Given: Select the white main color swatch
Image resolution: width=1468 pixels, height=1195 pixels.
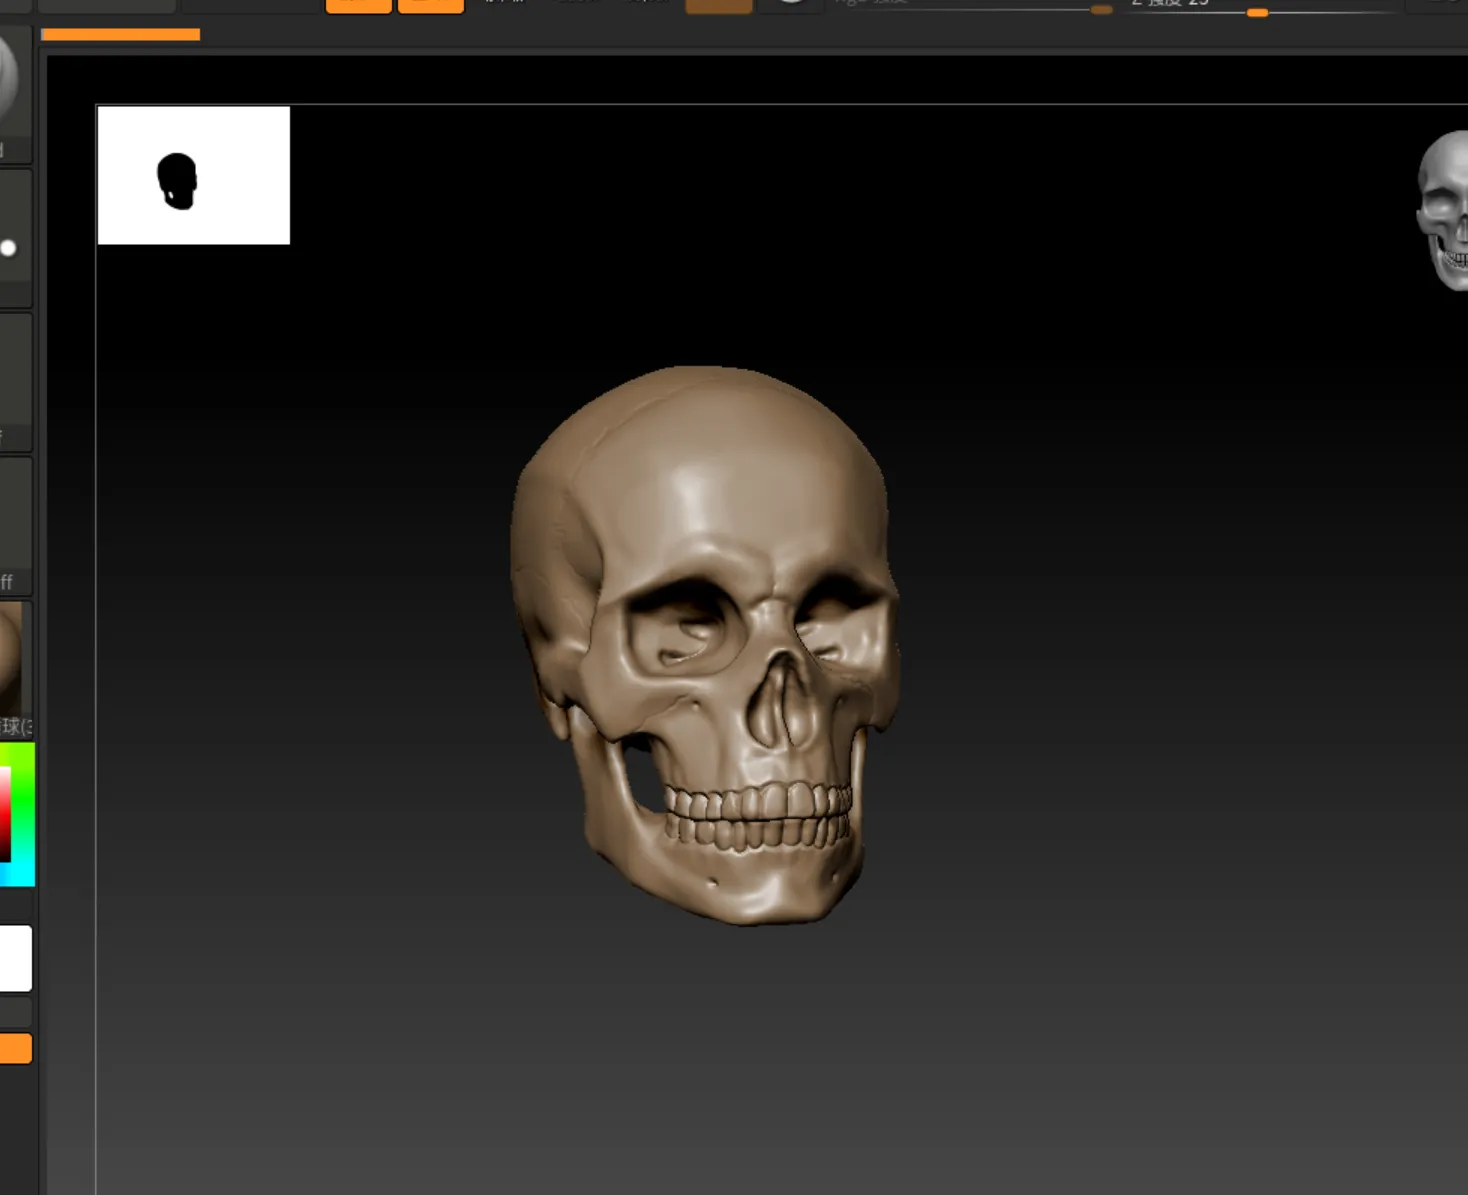Looking at the screenshot, I should [15, 958].
